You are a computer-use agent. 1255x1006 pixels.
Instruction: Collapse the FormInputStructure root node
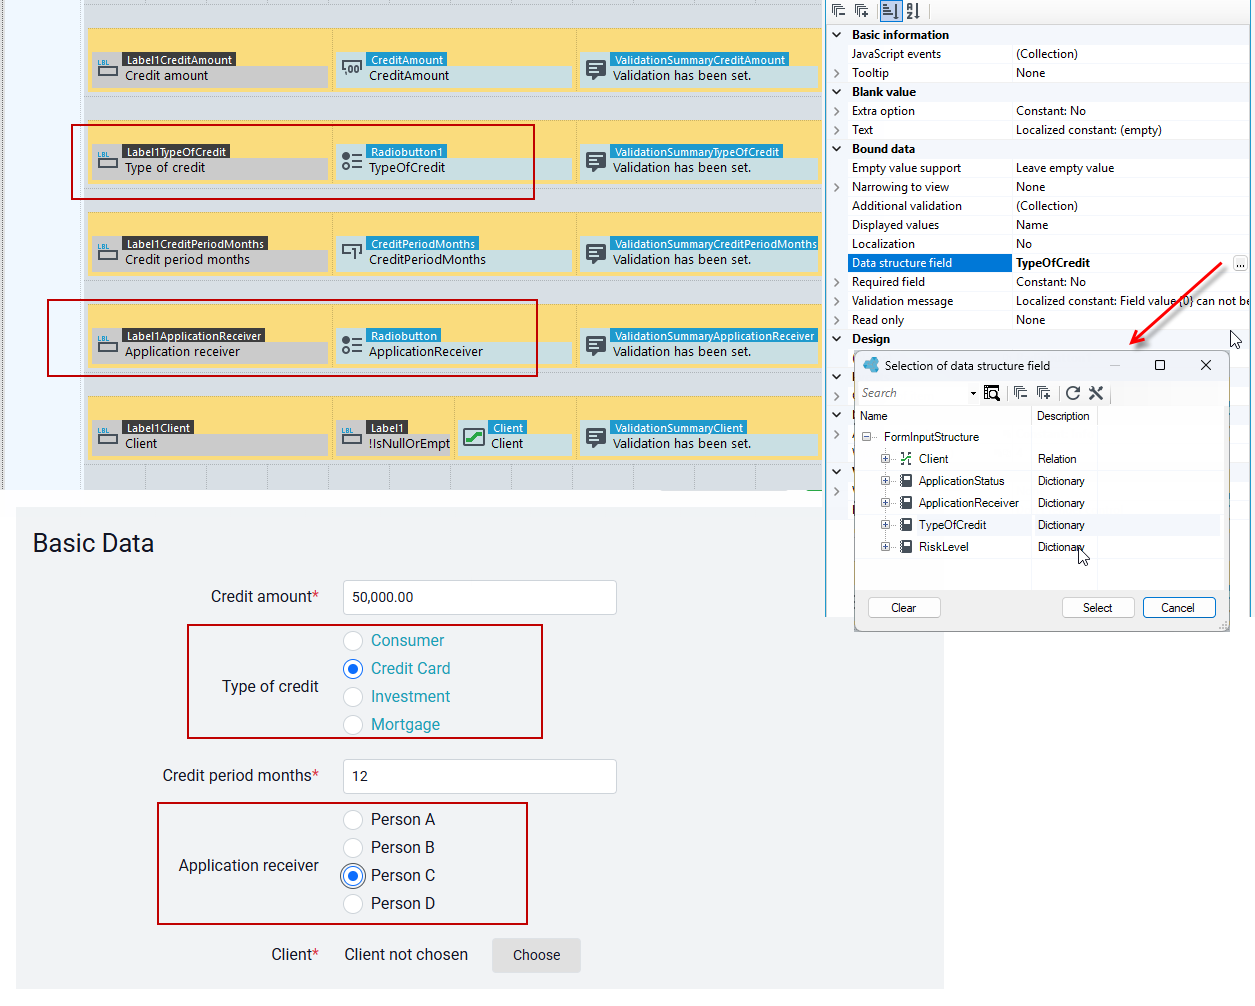tap(866, 437)
